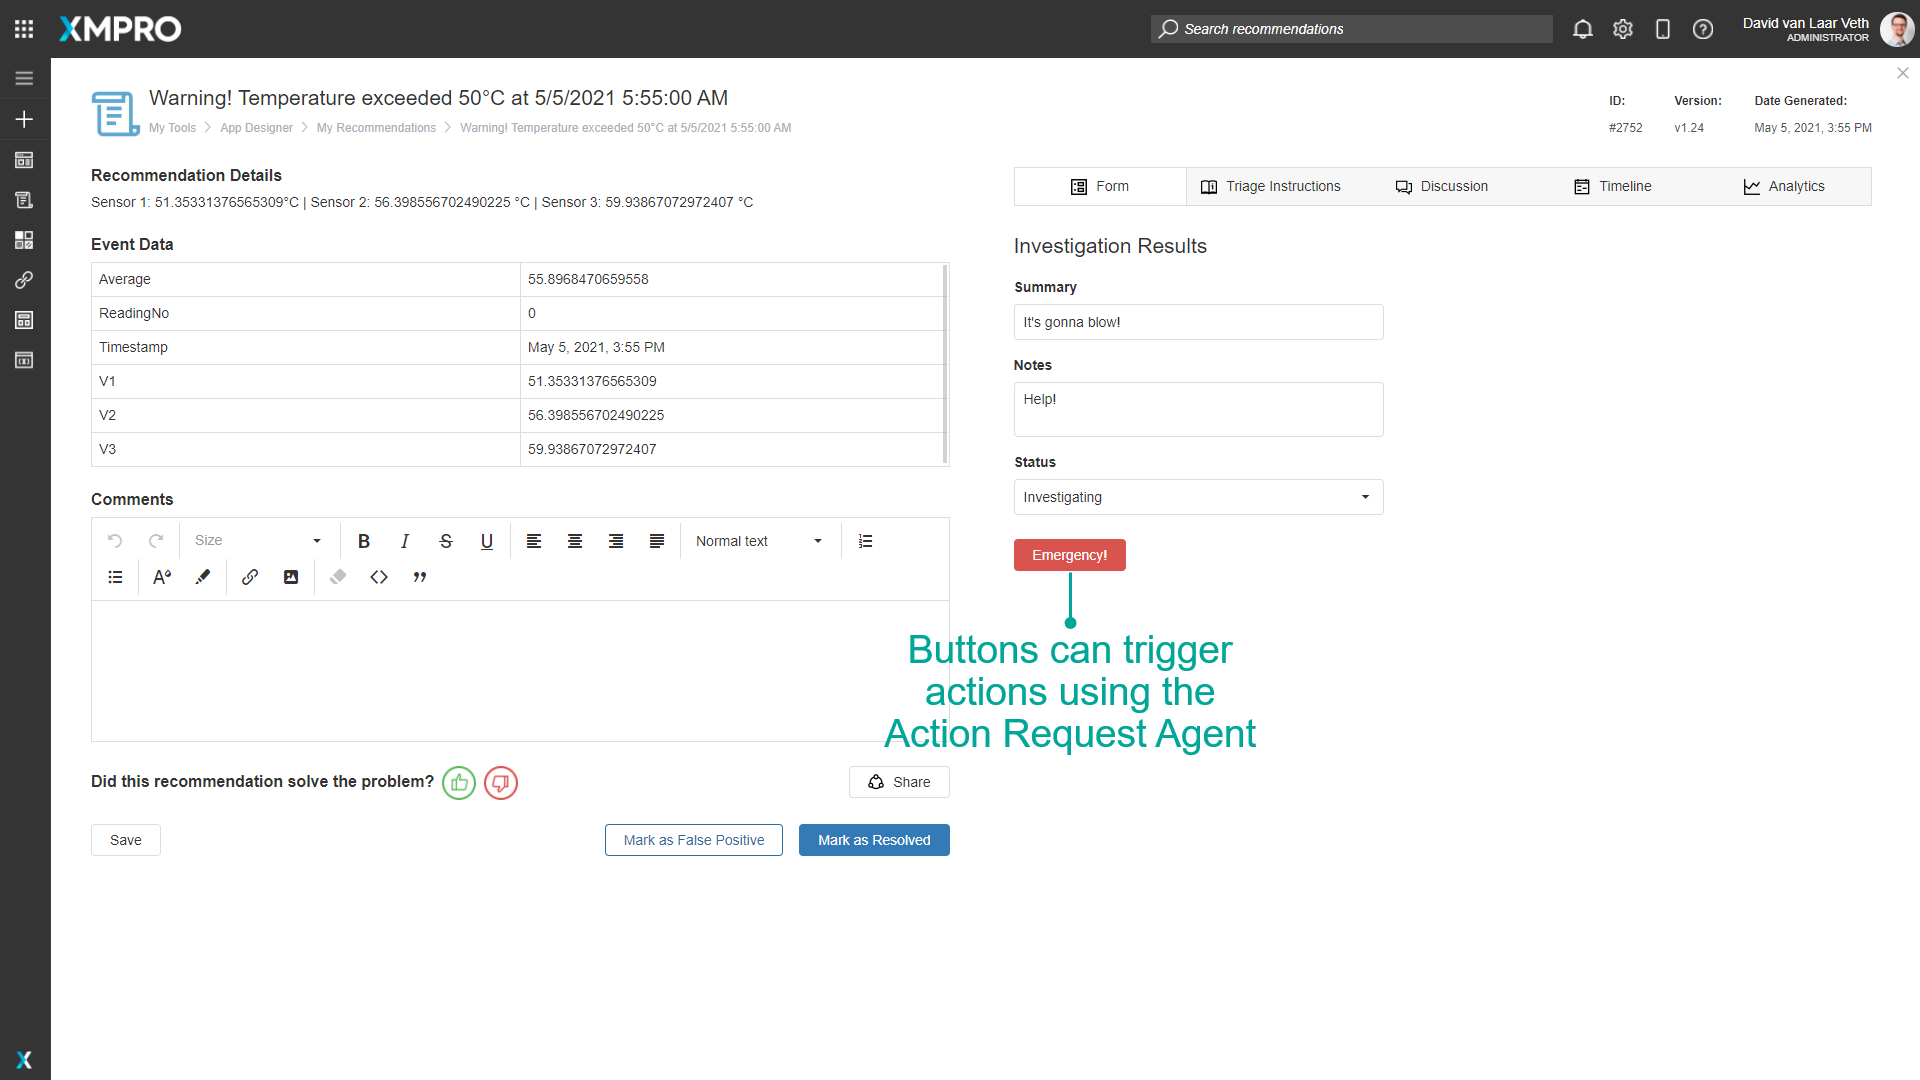Toggle strikethrough formatting in the comment editor
Viewport: 1920px width, 1080px height.
[446, 541]
